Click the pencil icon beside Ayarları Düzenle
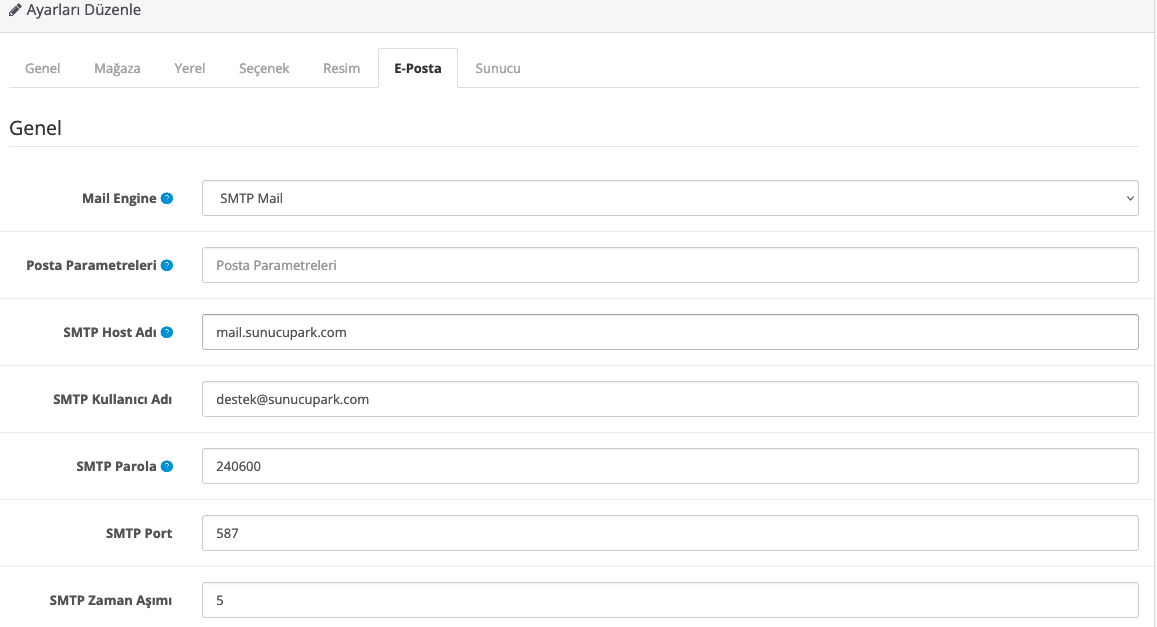 (x=15, y=10)
